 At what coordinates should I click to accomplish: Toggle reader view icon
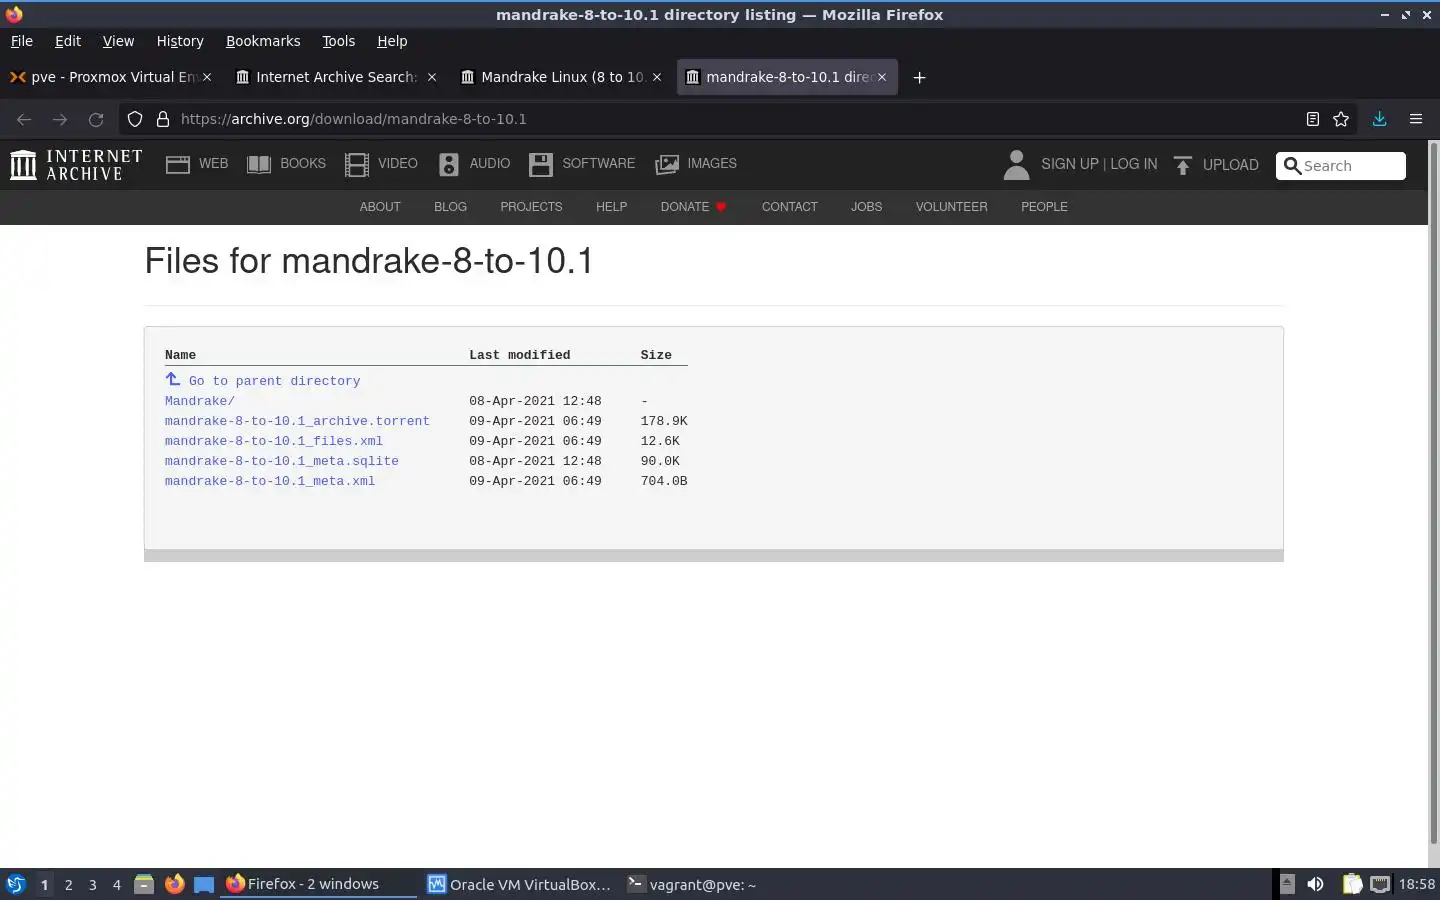(x=1312, y=119)
